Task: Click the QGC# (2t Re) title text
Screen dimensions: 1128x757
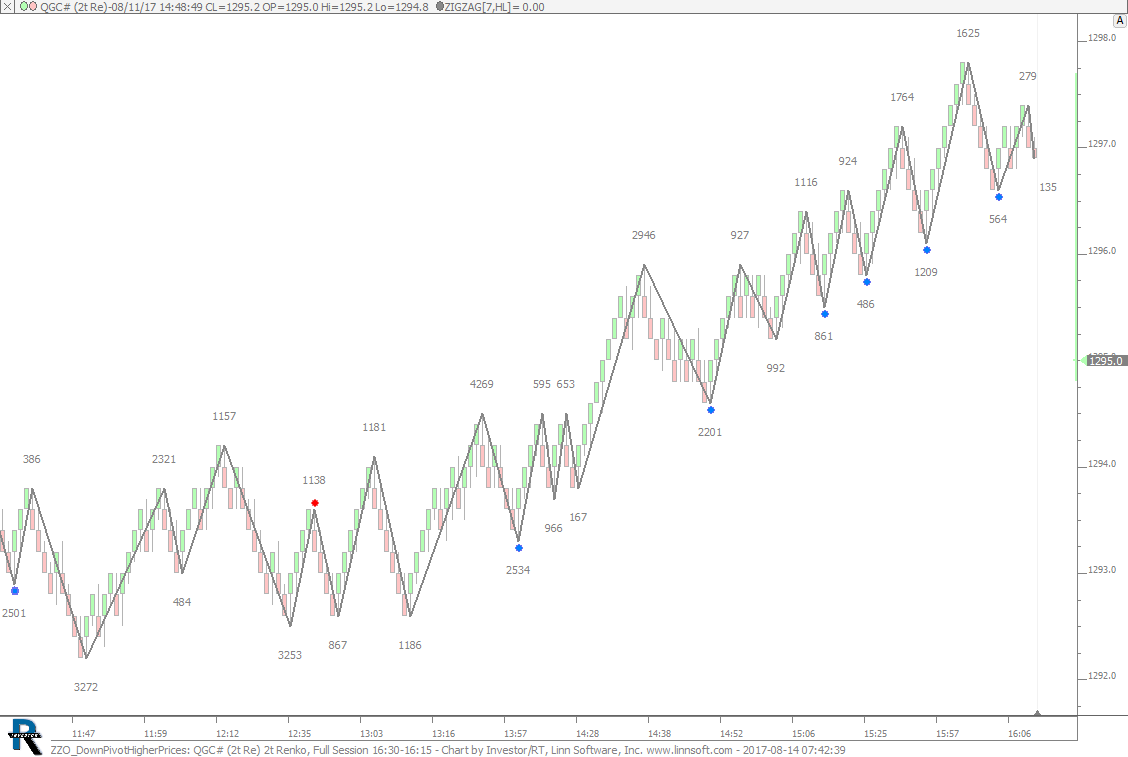Action: pyautogui.click(x=73, y=6)
